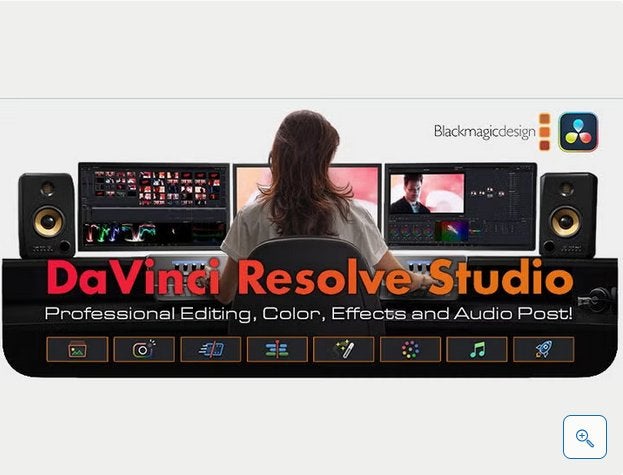Click the Fusion magic wand icon
This screenshot has height=475, width=623.
(344, 349)
